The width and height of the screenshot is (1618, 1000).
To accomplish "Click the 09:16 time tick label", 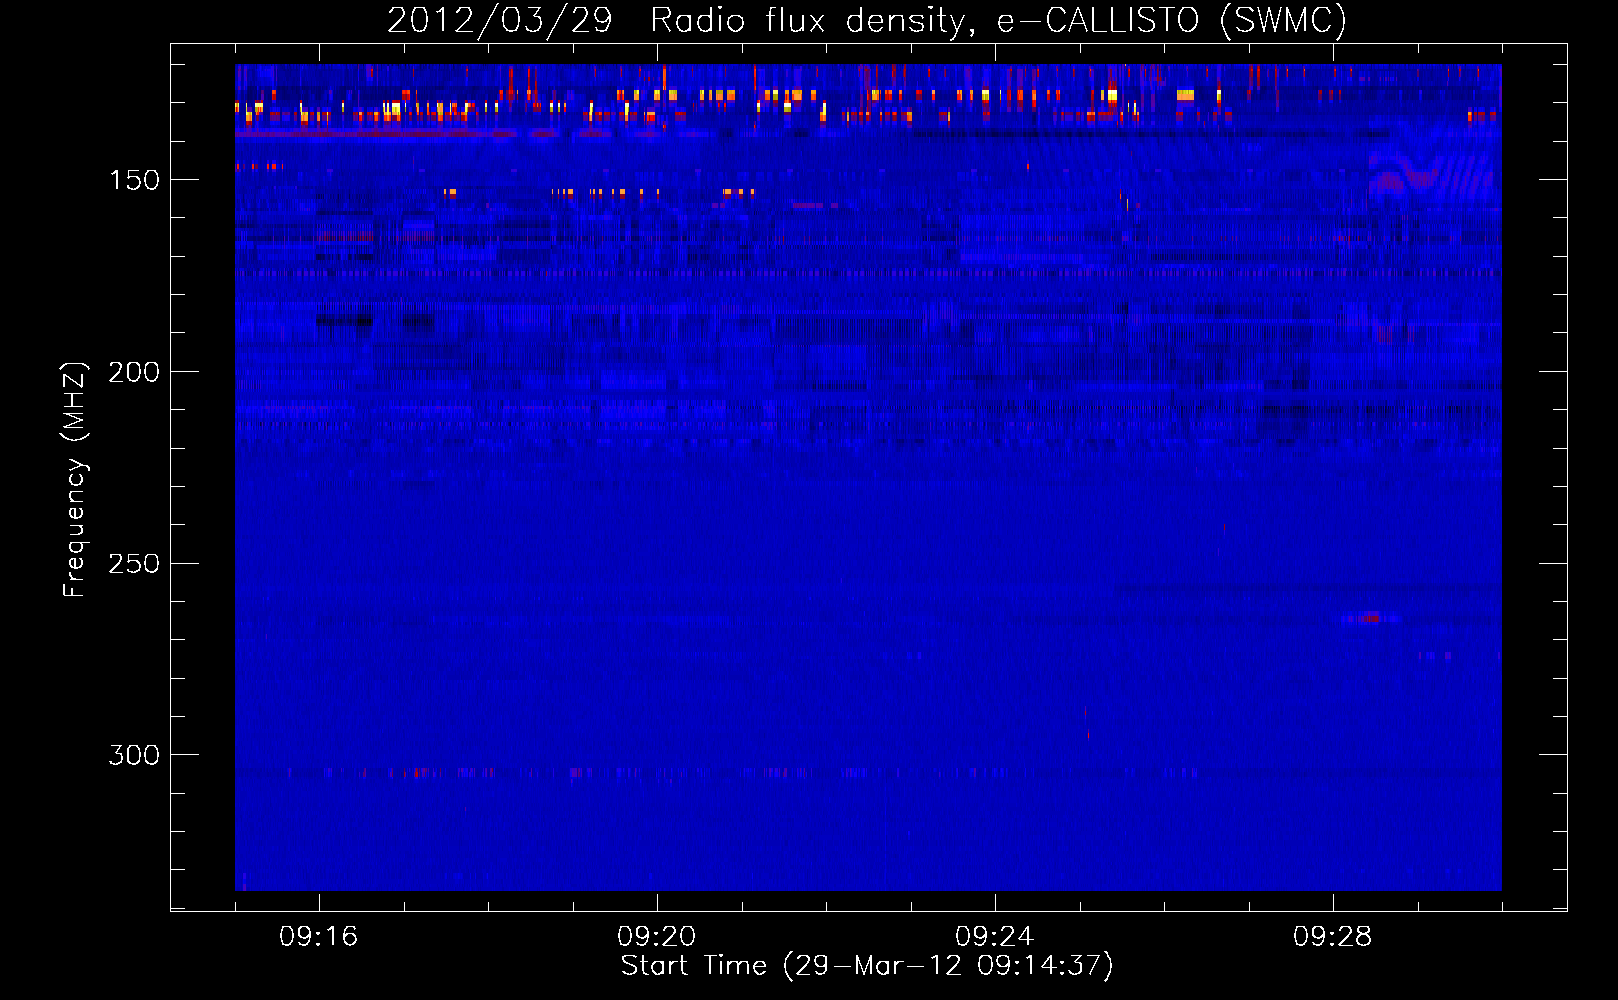I will point(319,936).
